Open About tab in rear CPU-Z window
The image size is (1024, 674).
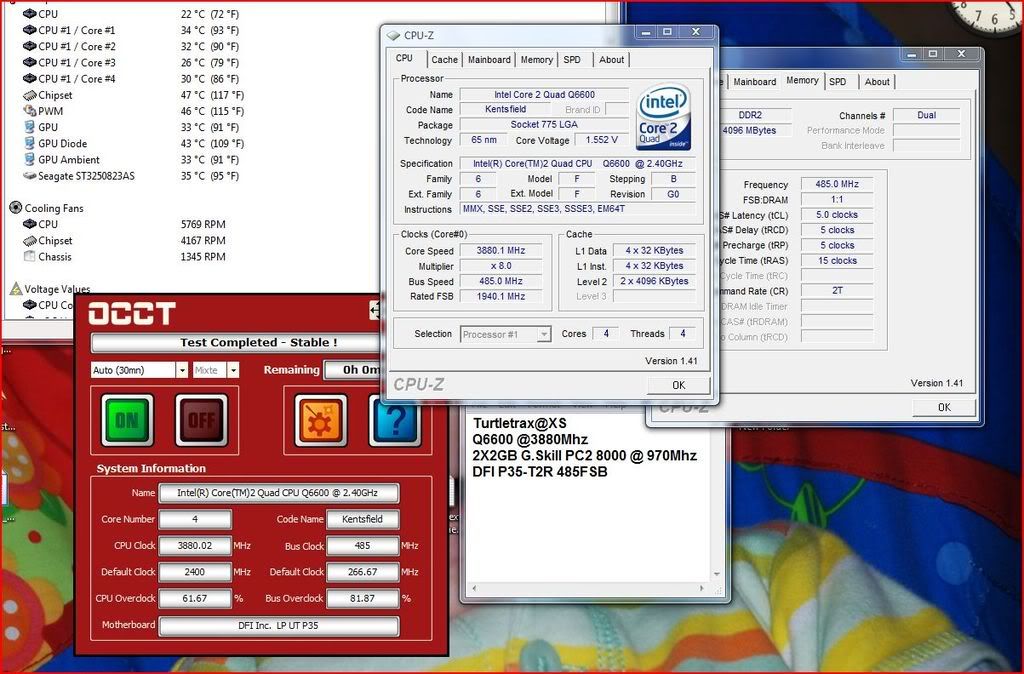877,82
